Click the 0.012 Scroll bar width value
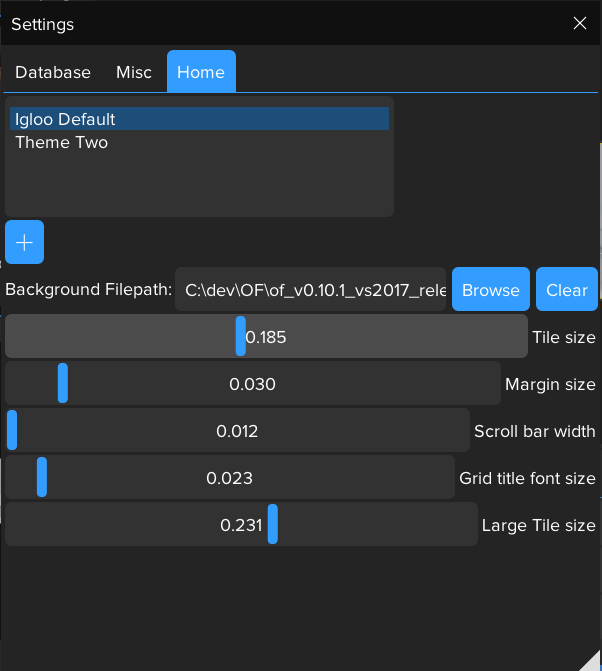This screenshot has width=602, height=671. pos(237,431)
